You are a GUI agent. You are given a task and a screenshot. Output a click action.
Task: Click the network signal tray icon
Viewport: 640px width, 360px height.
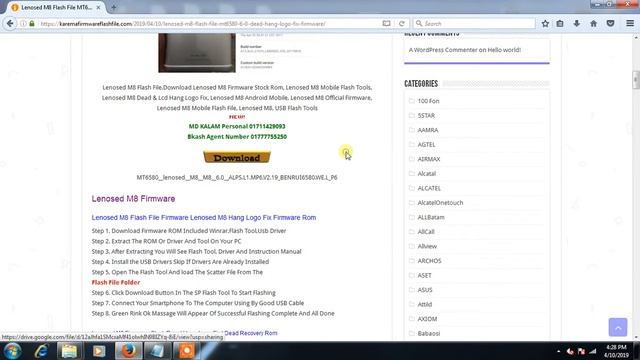coord(593,351)
